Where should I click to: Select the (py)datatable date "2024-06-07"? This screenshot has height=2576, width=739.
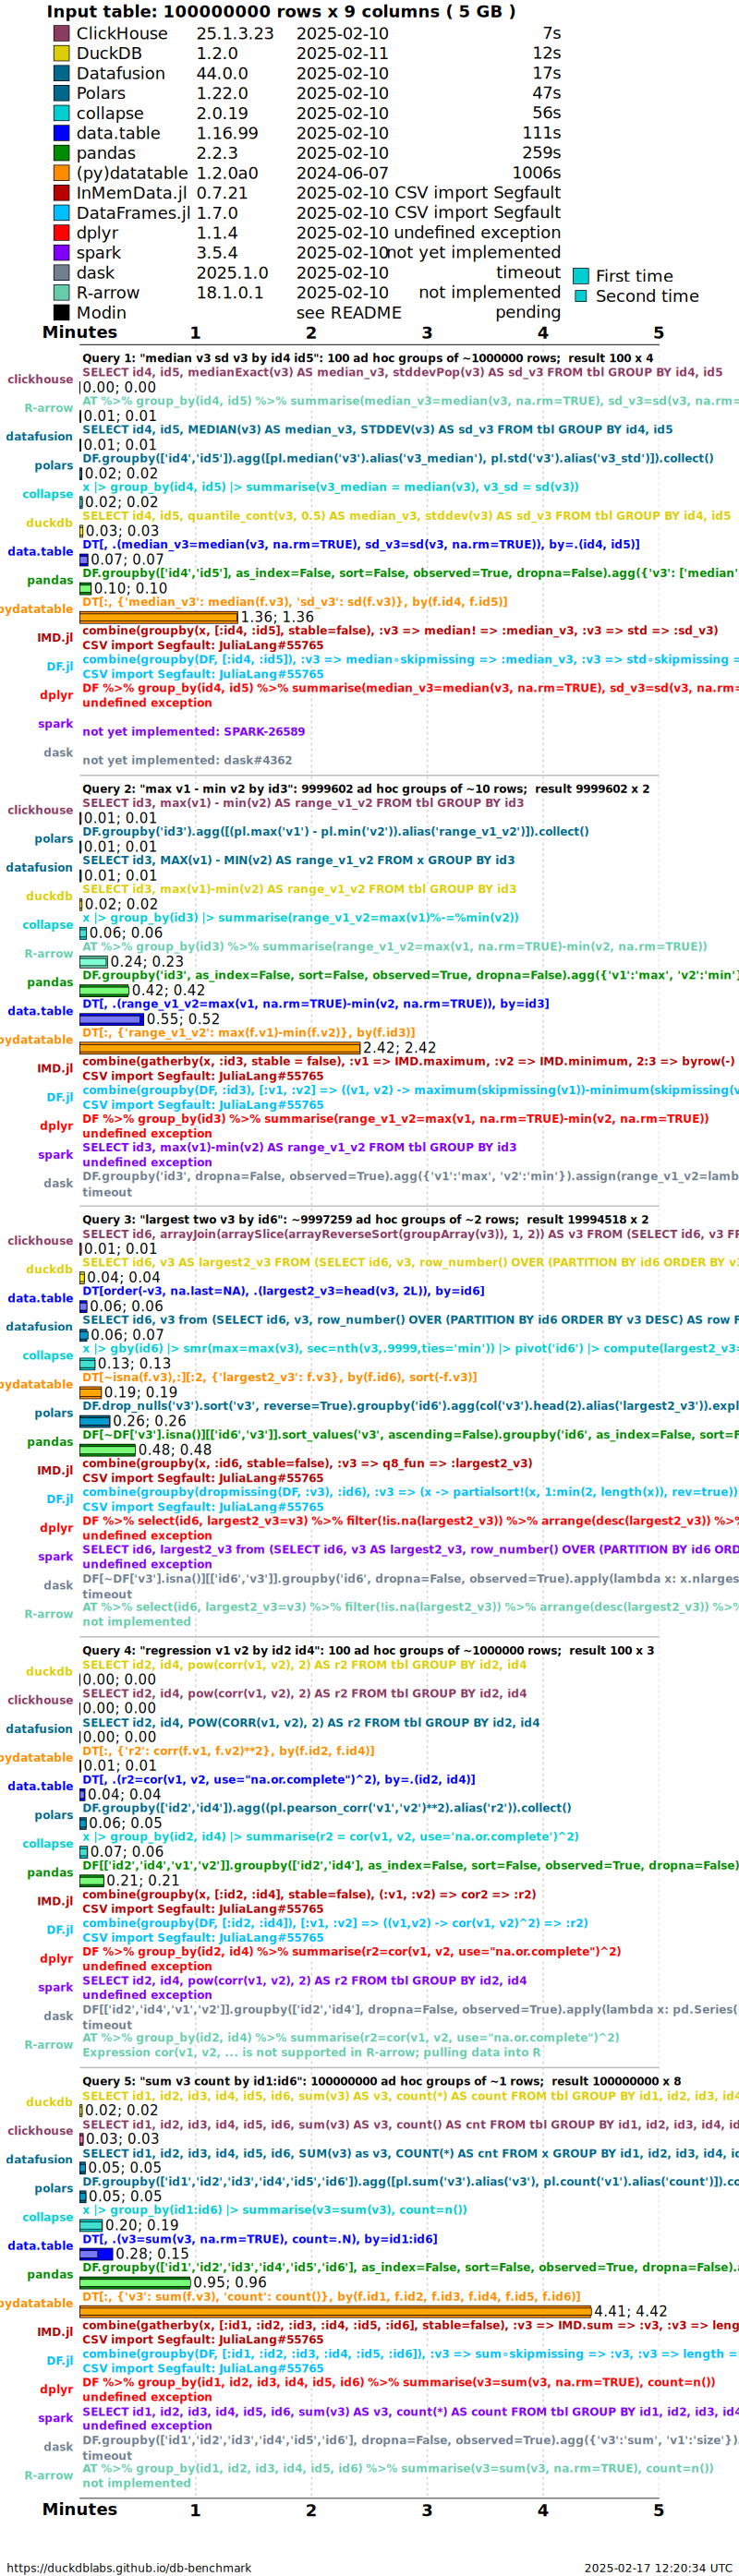coord(342,173)
